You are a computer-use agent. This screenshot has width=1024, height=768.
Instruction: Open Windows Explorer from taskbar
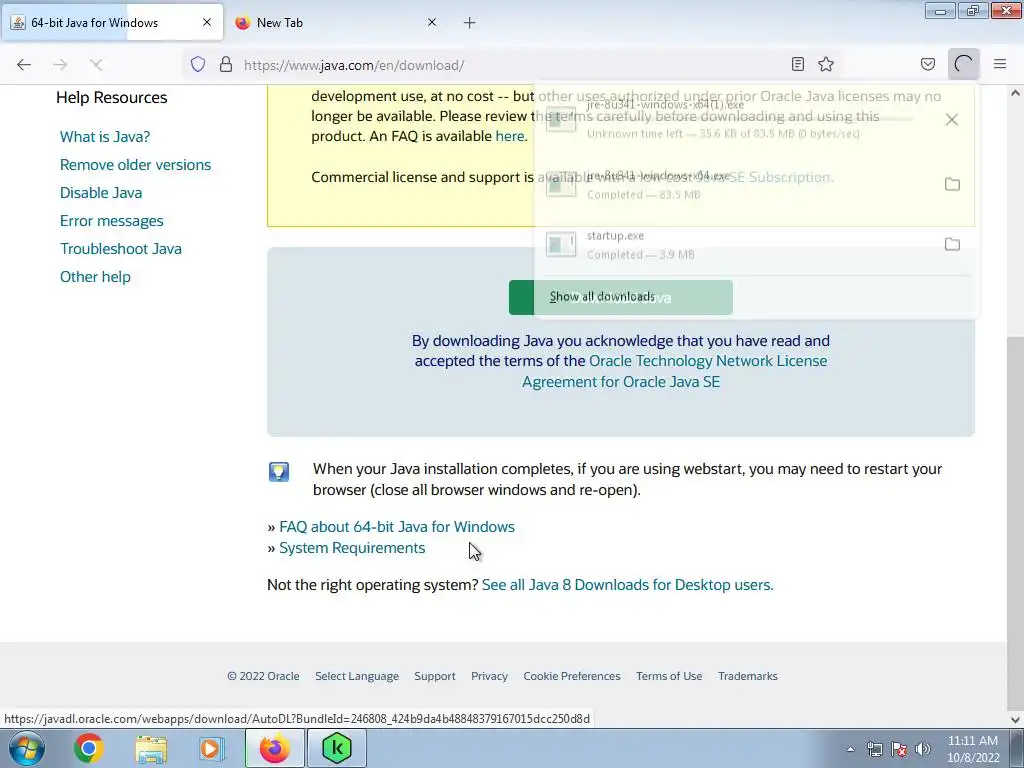click(x=151, y=748)
